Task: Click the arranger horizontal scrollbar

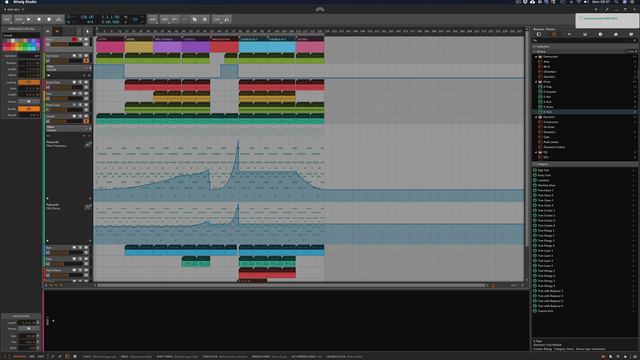Action: [x=291, y=285]
